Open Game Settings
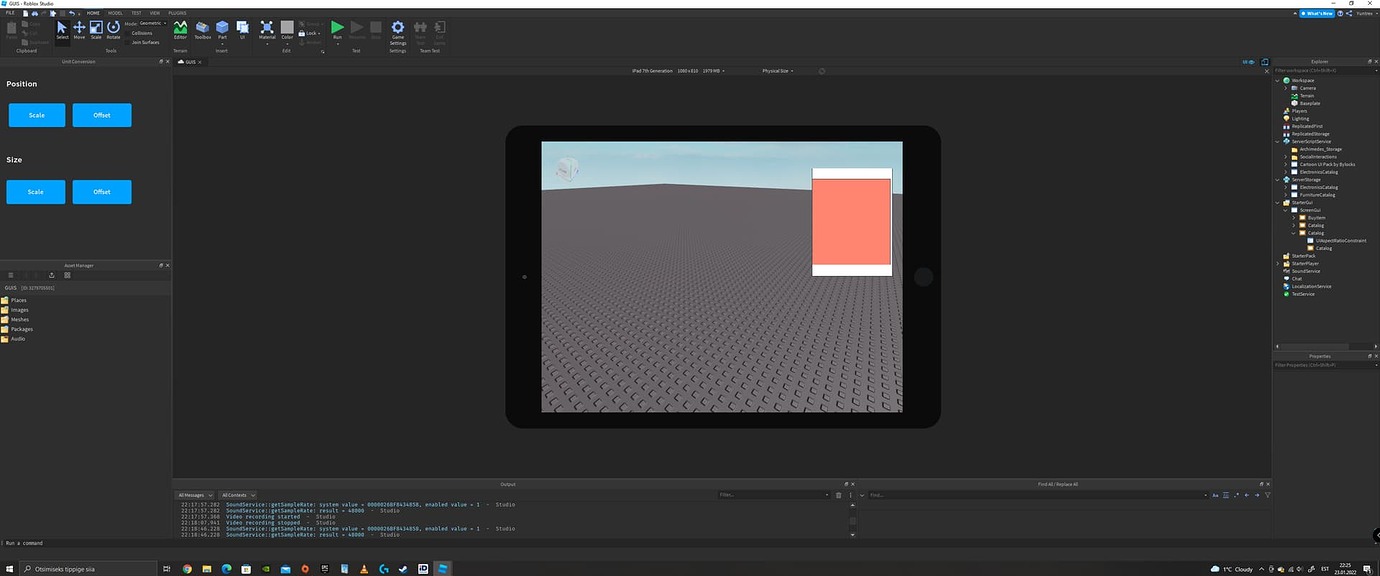1380x576 pixels. pyautogui.click(x=398, y=32)
